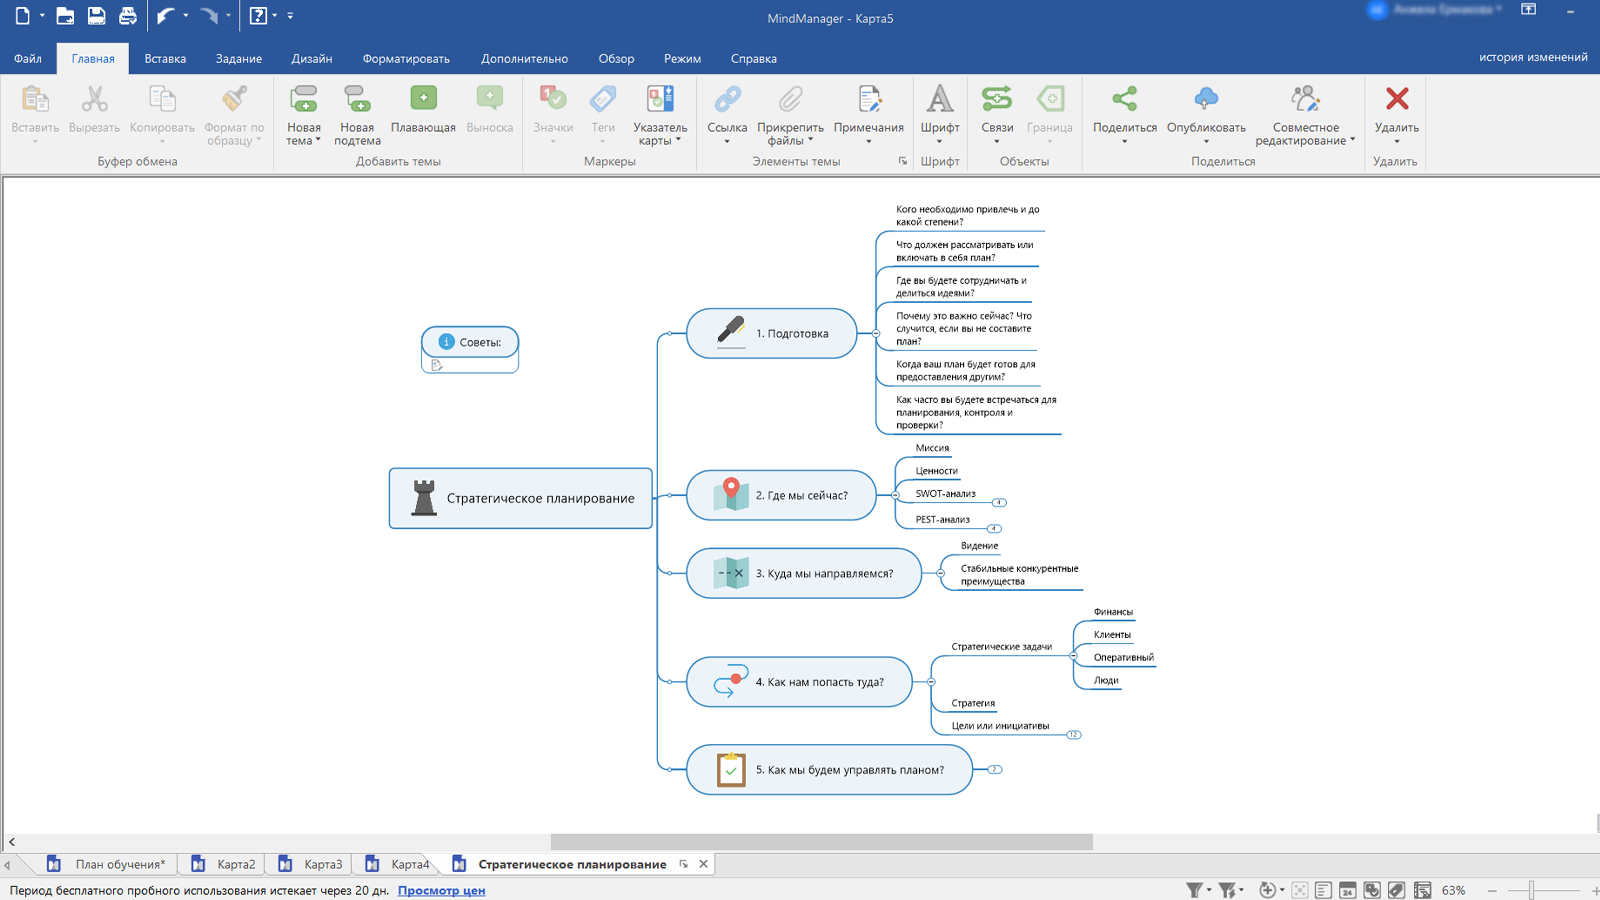The image size is (1600, 900).
Task: Close the Стратегическое планирование document tab
Action: (x=703, y=864)
